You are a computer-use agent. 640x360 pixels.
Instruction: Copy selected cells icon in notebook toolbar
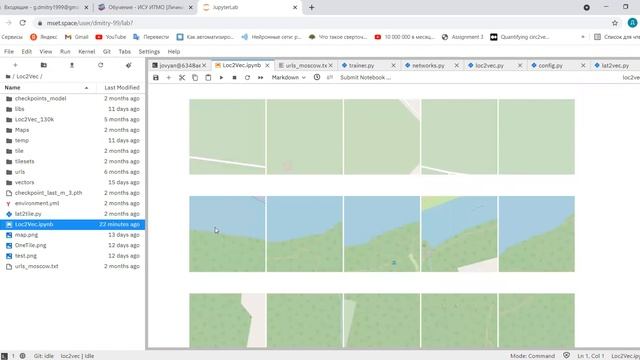(x=195, y=78)
